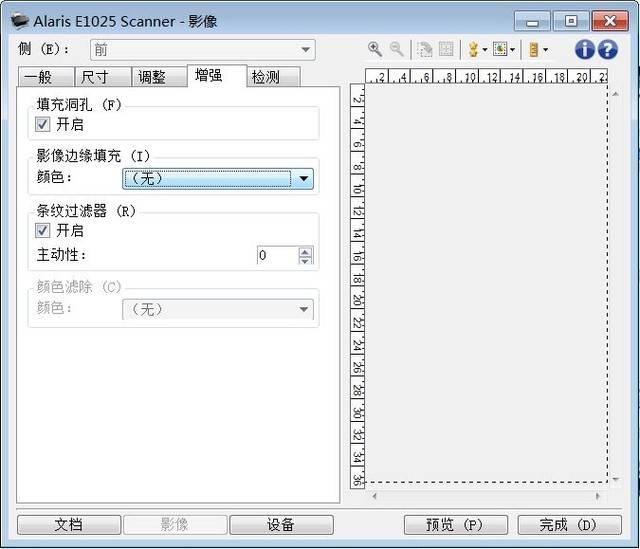Click the 完成 (D) button
640x549 pixels.
click(569, 525)
